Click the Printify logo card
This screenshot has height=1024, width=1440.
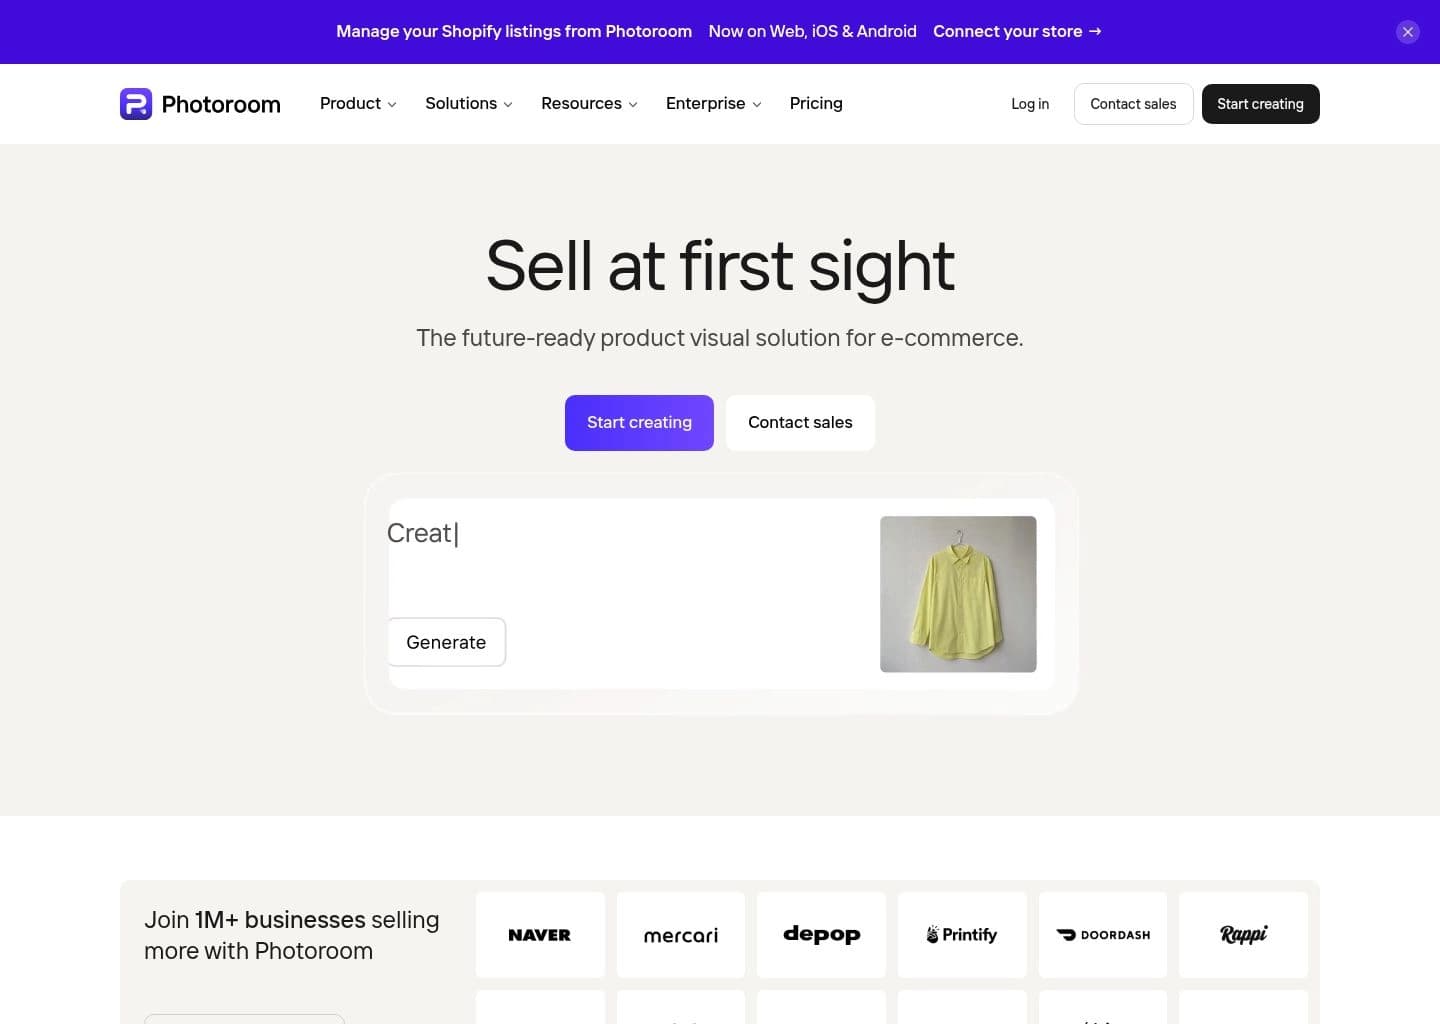point(962,935)
